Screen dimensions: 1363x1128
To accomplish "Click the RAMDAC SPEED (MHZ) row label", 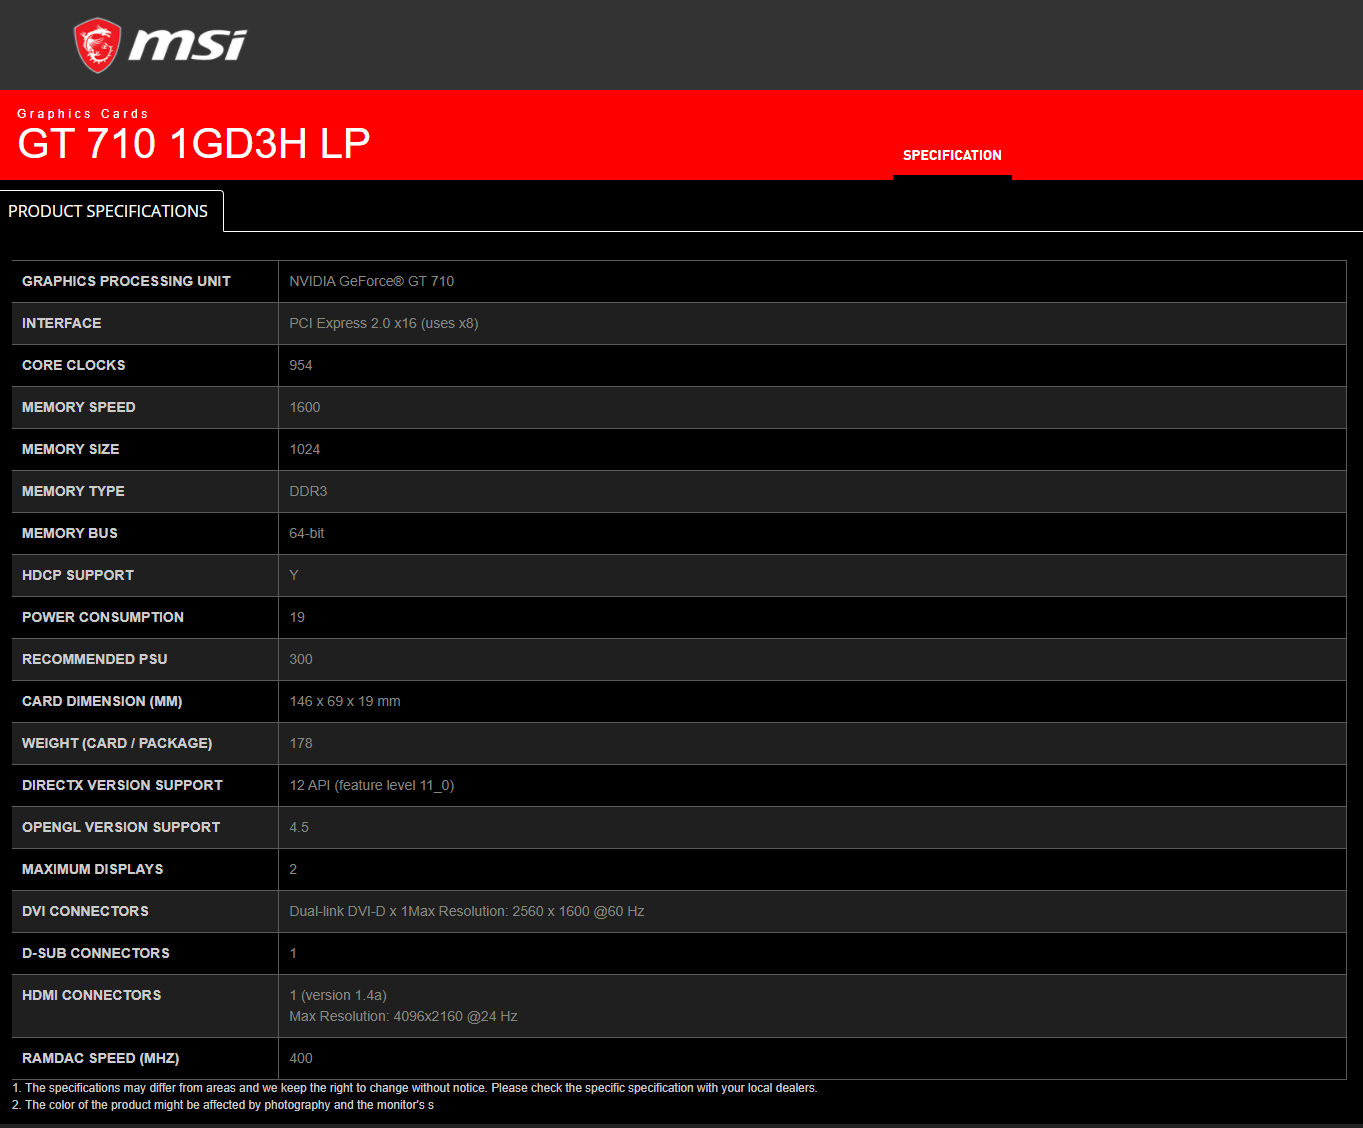I will (100, 1058).
